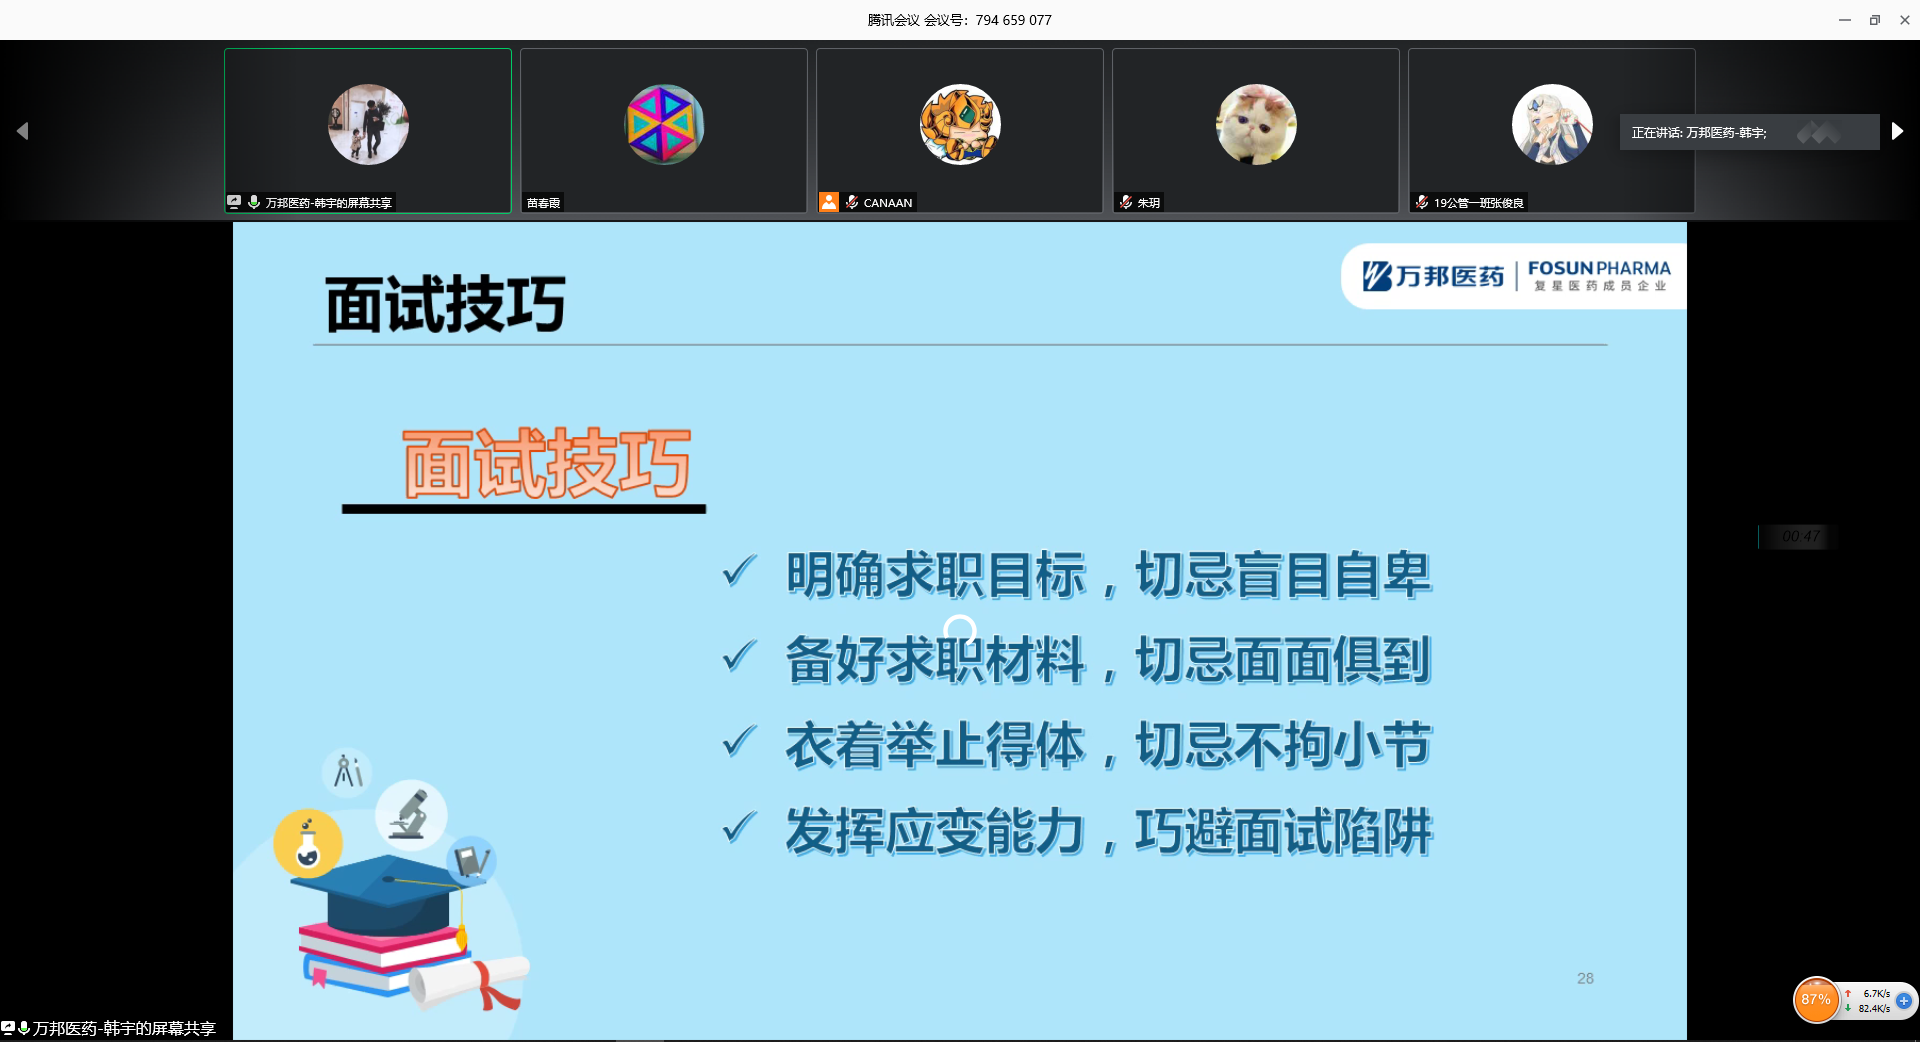Click the 00:47 timer overlay
Image resolution: width=1920 pixels, height=1042 pixels.
click(1800, 536)
